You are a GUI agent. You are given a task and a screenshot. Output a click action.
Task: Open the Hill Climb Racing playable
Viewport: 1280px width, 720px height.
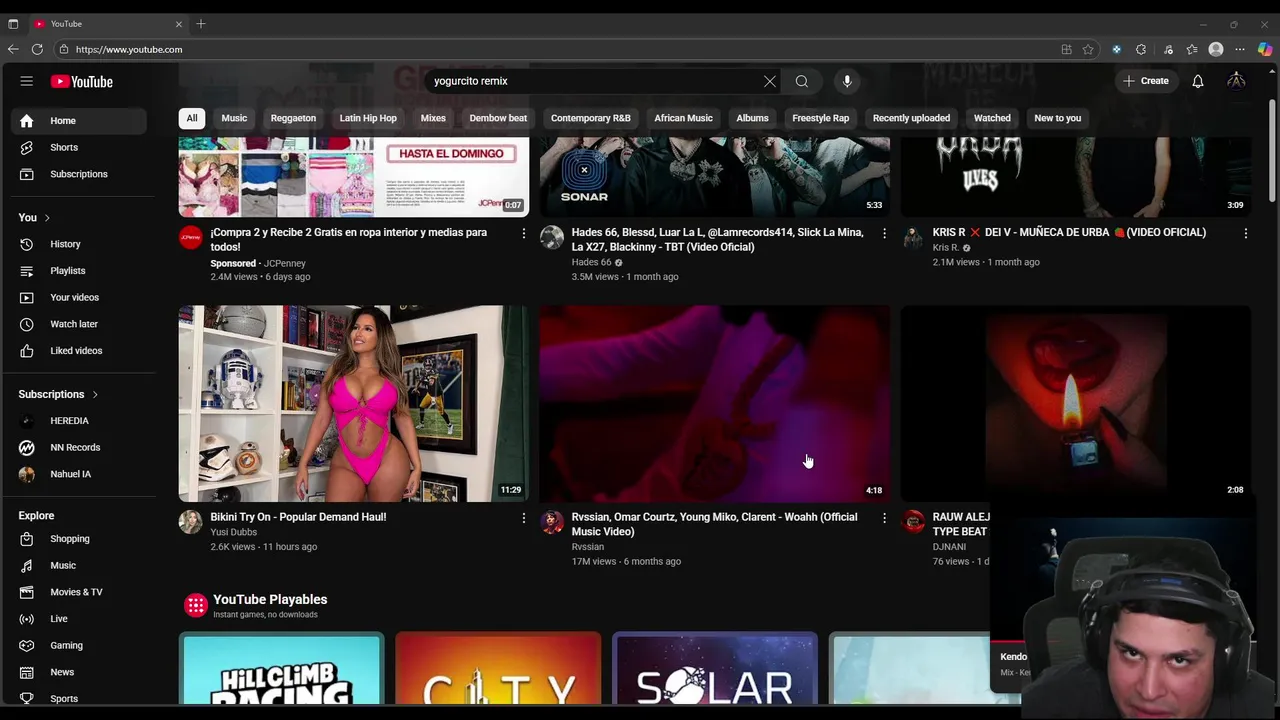pos(282,669)
